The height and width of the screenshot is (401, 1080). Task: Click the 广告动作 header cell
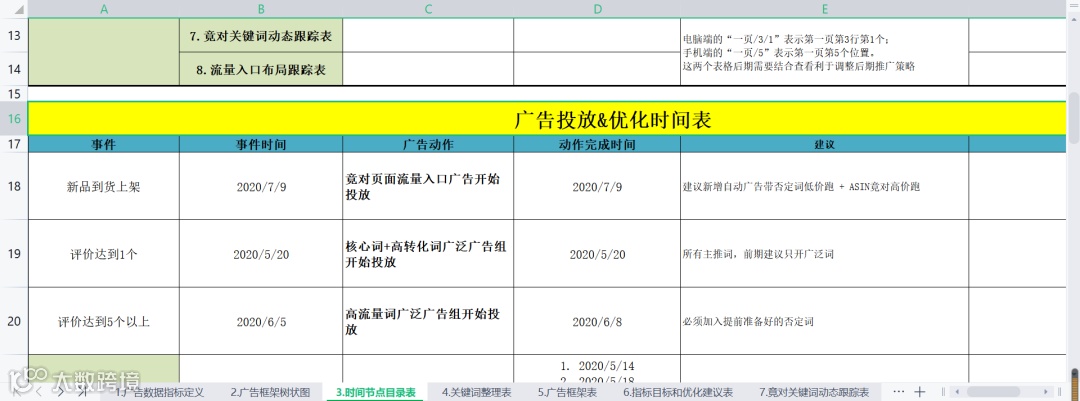(x=428, y=145)
